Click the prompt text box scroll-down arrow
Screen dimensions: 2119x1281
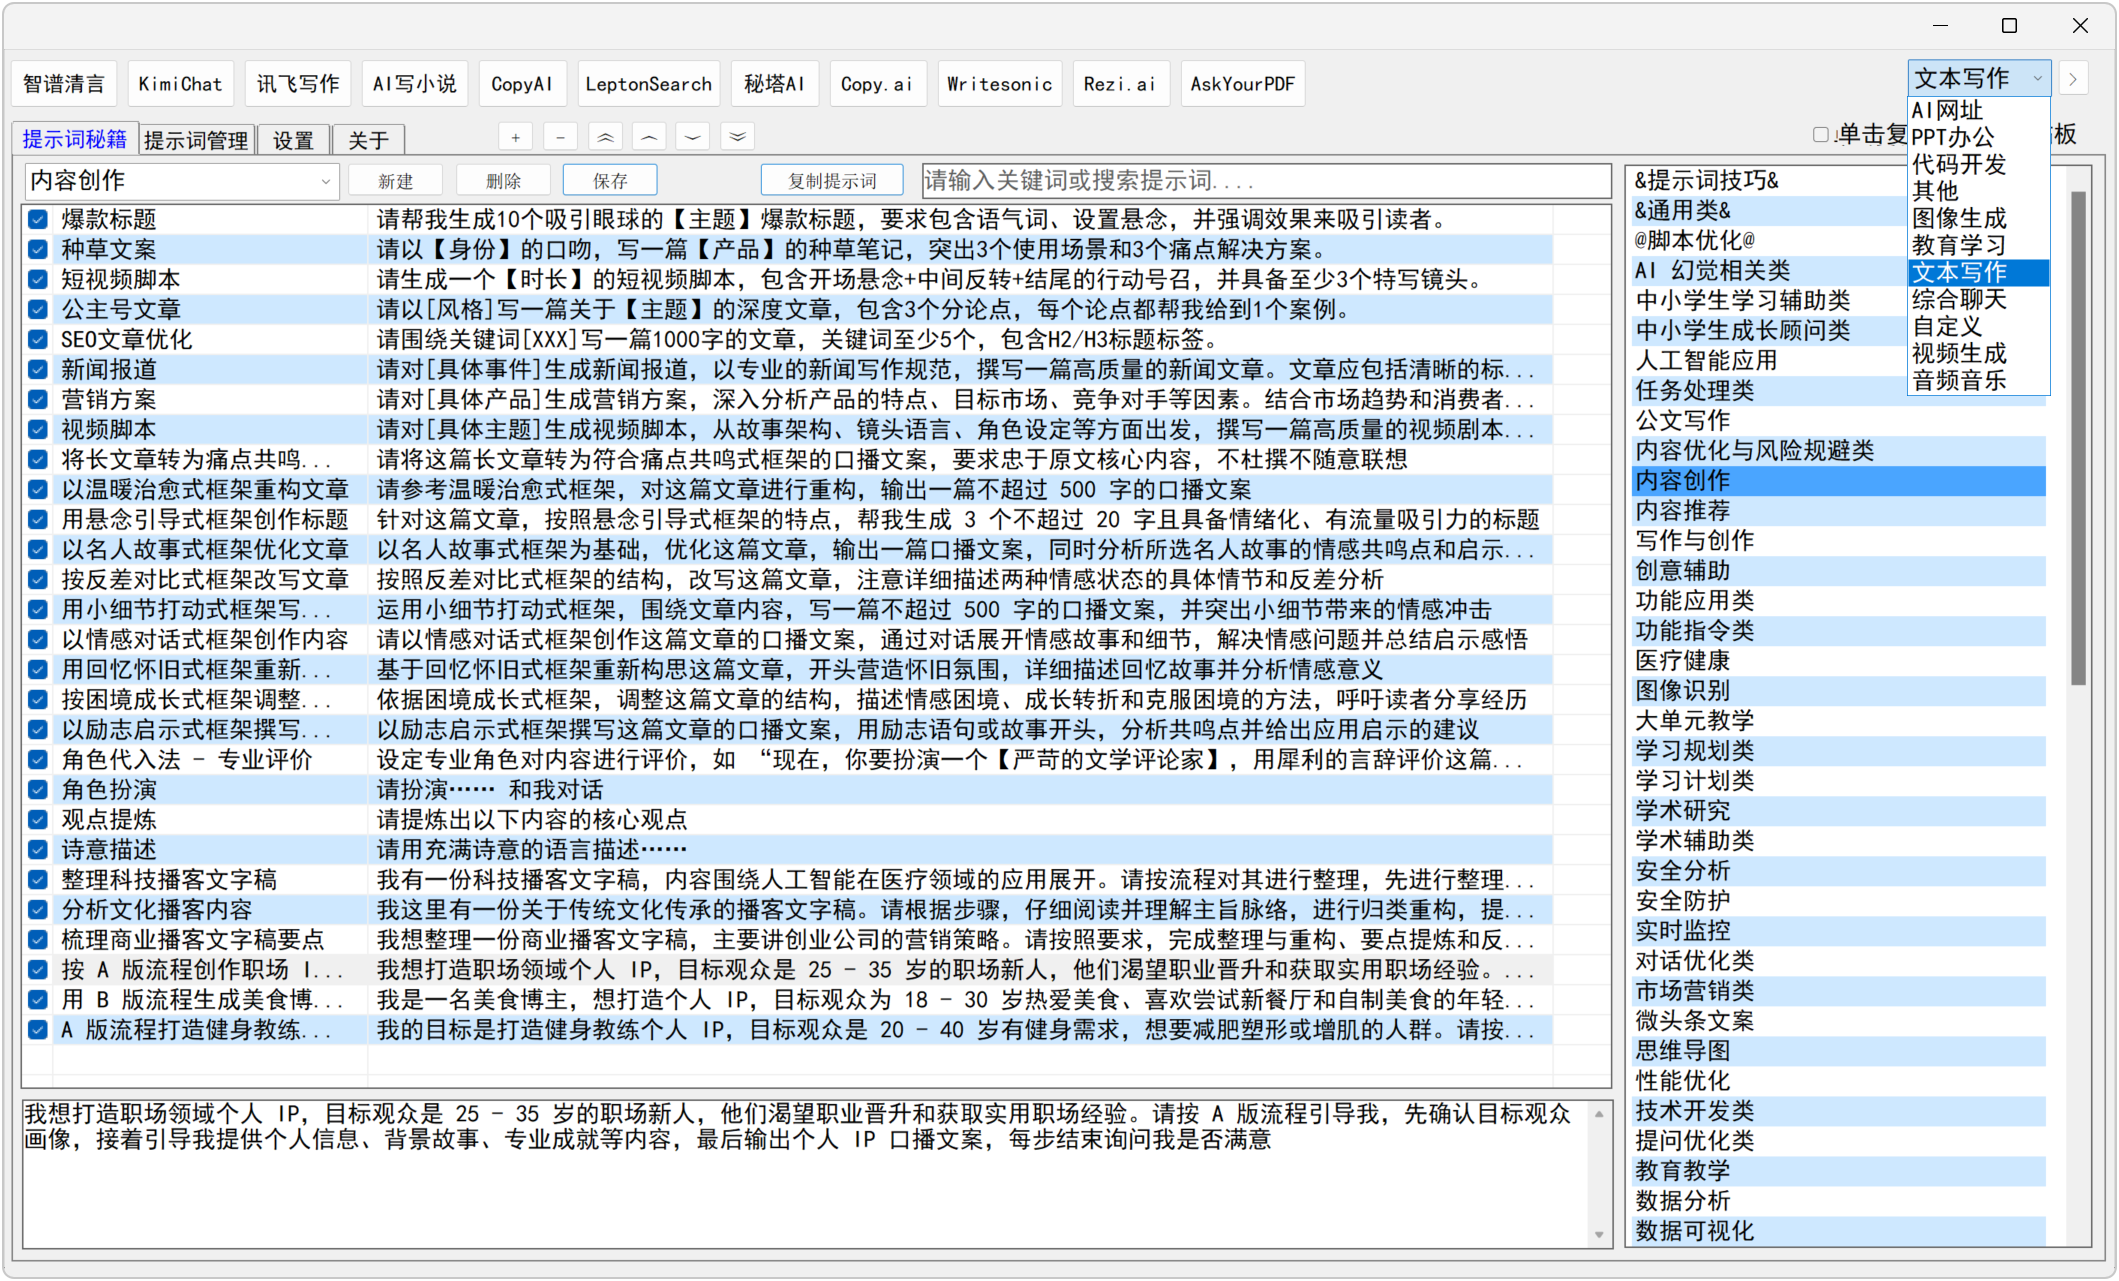[1599, 1235]
